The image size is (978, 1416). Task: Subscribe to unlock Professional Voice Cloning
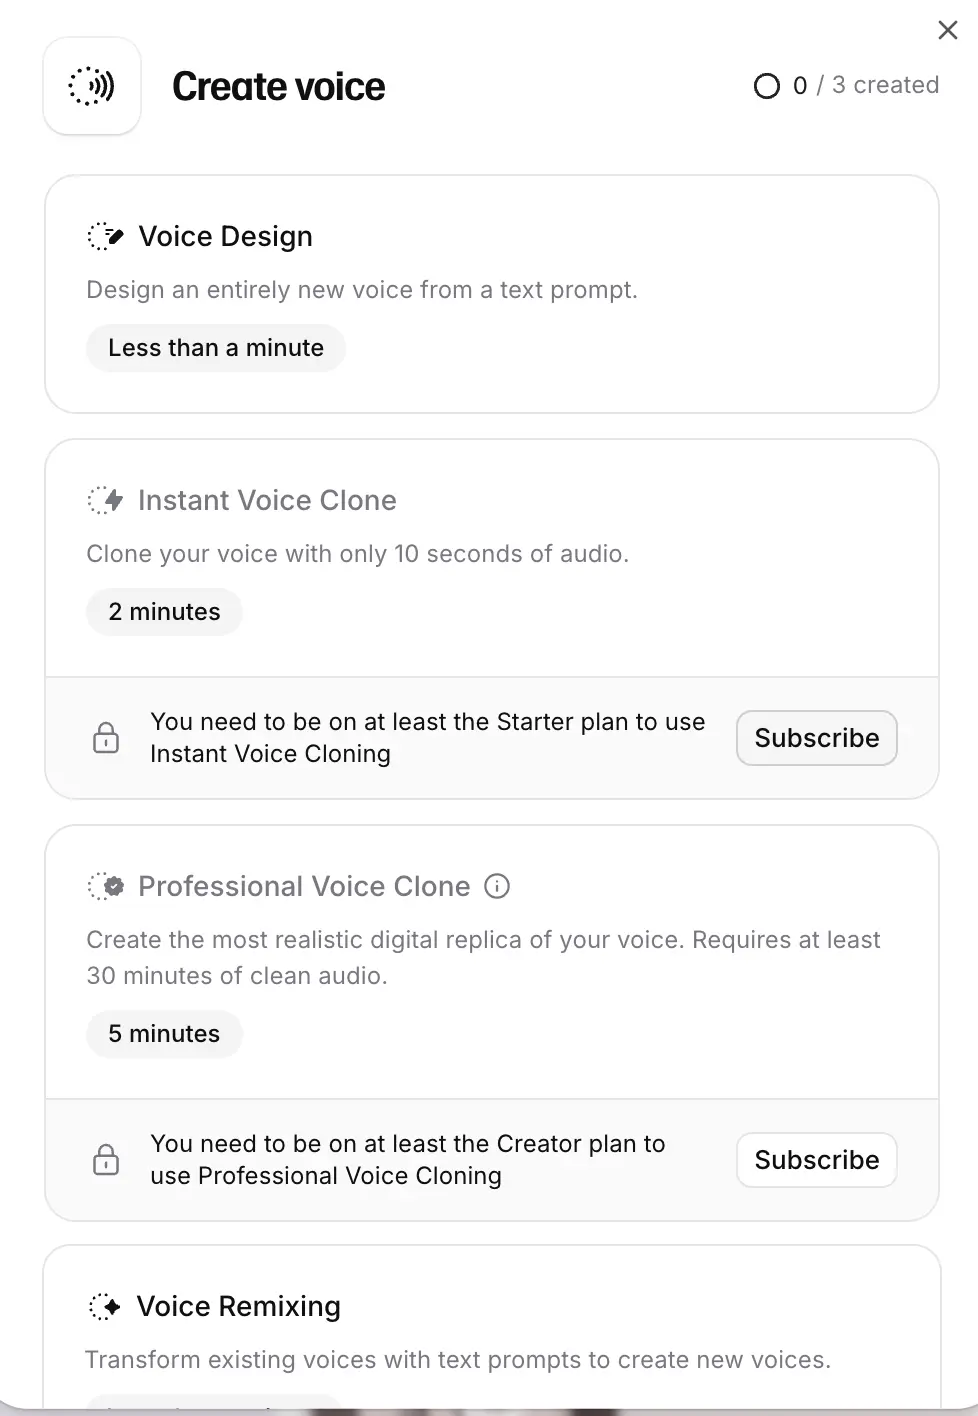pyautogui.click(x=816, y=1160)
